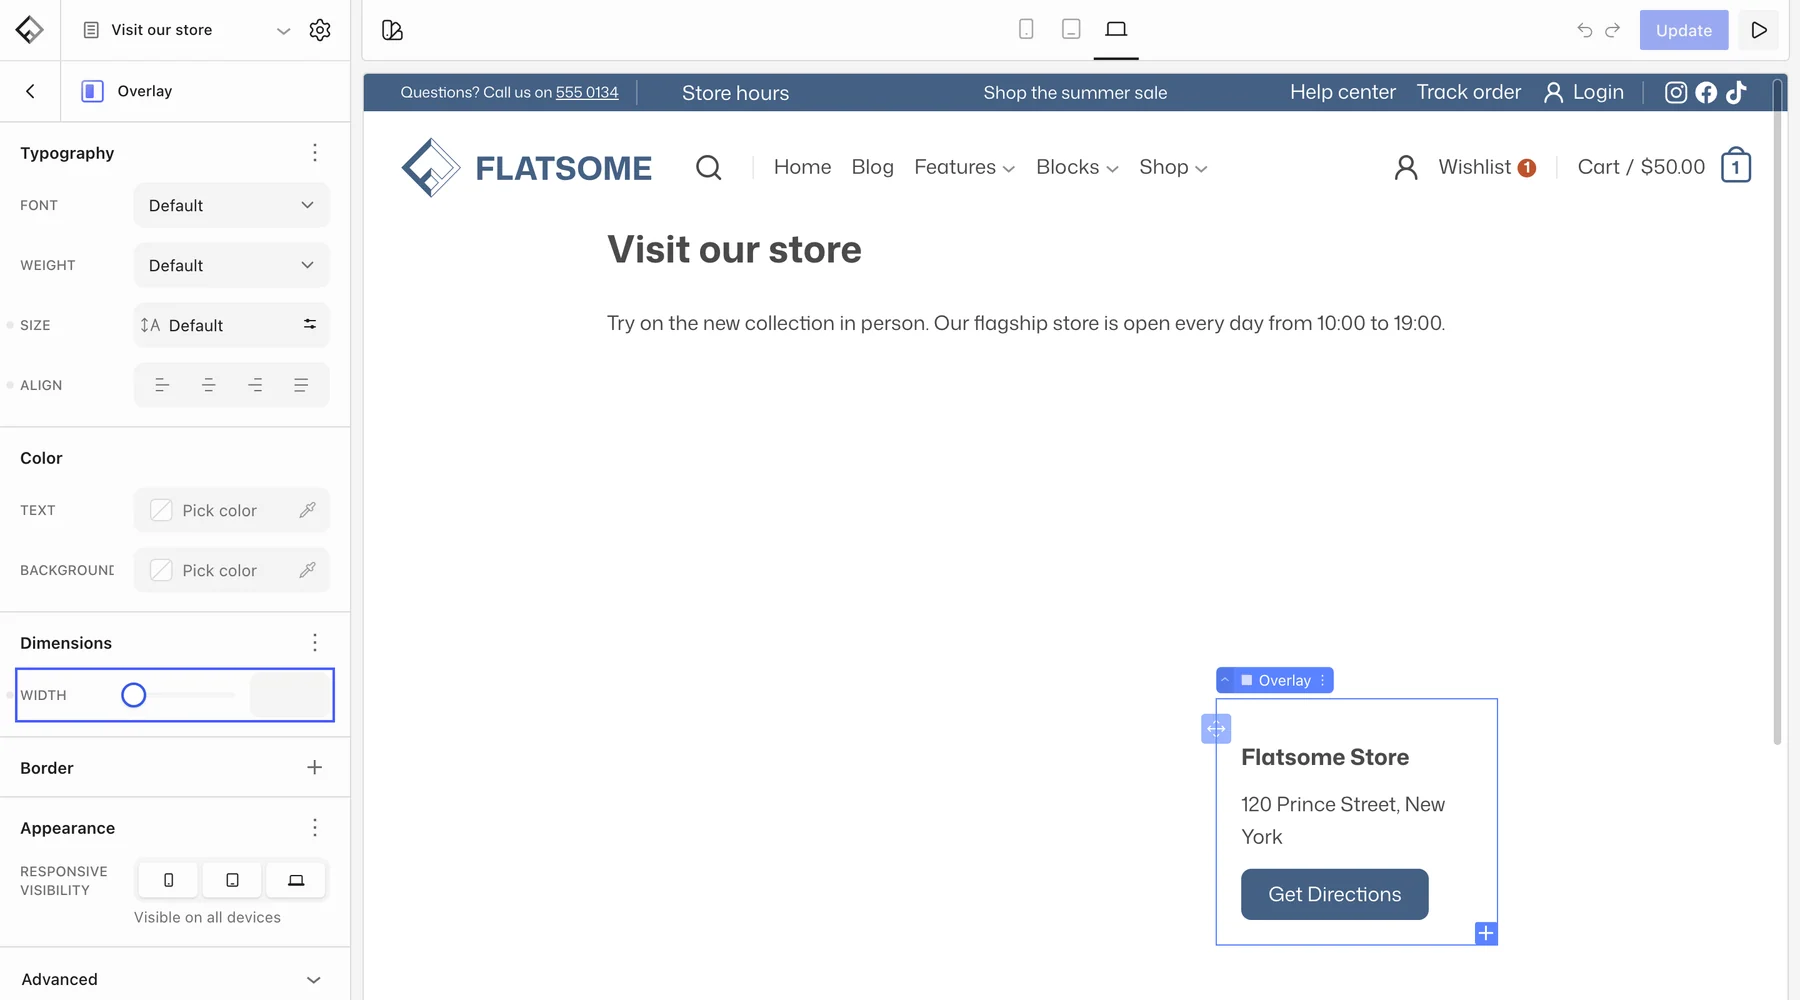The image size is (1800, 1000).
Task: Pick background color with eyedropper icon
Action: 308,570
